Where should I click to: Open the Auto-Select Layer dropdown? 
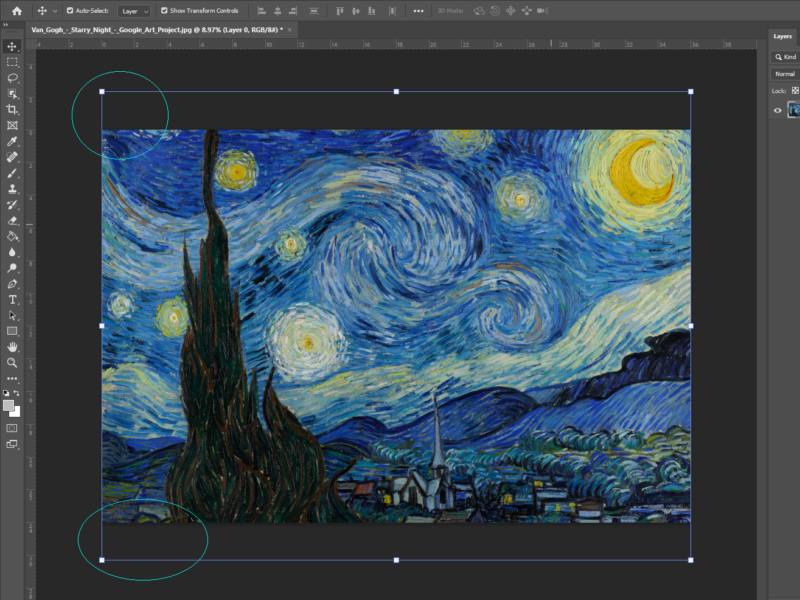134,11
